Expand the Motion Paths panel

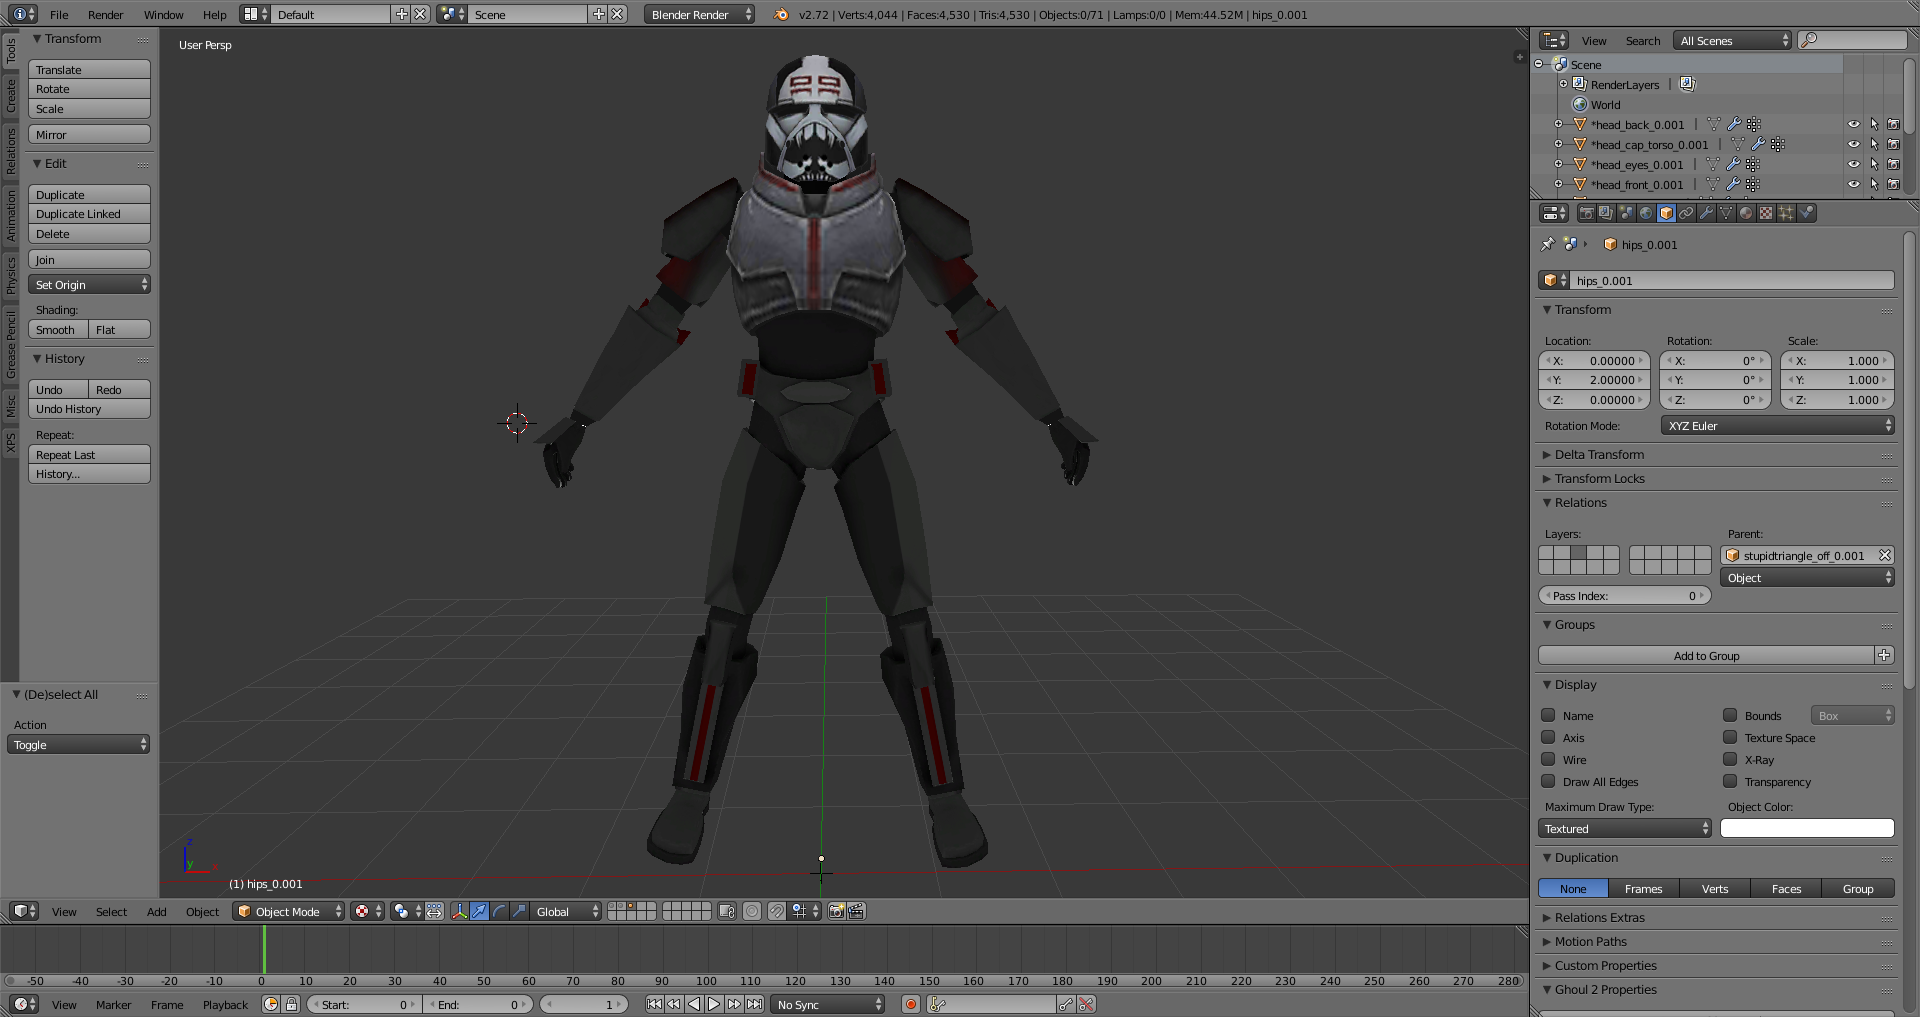point(1590,941)
